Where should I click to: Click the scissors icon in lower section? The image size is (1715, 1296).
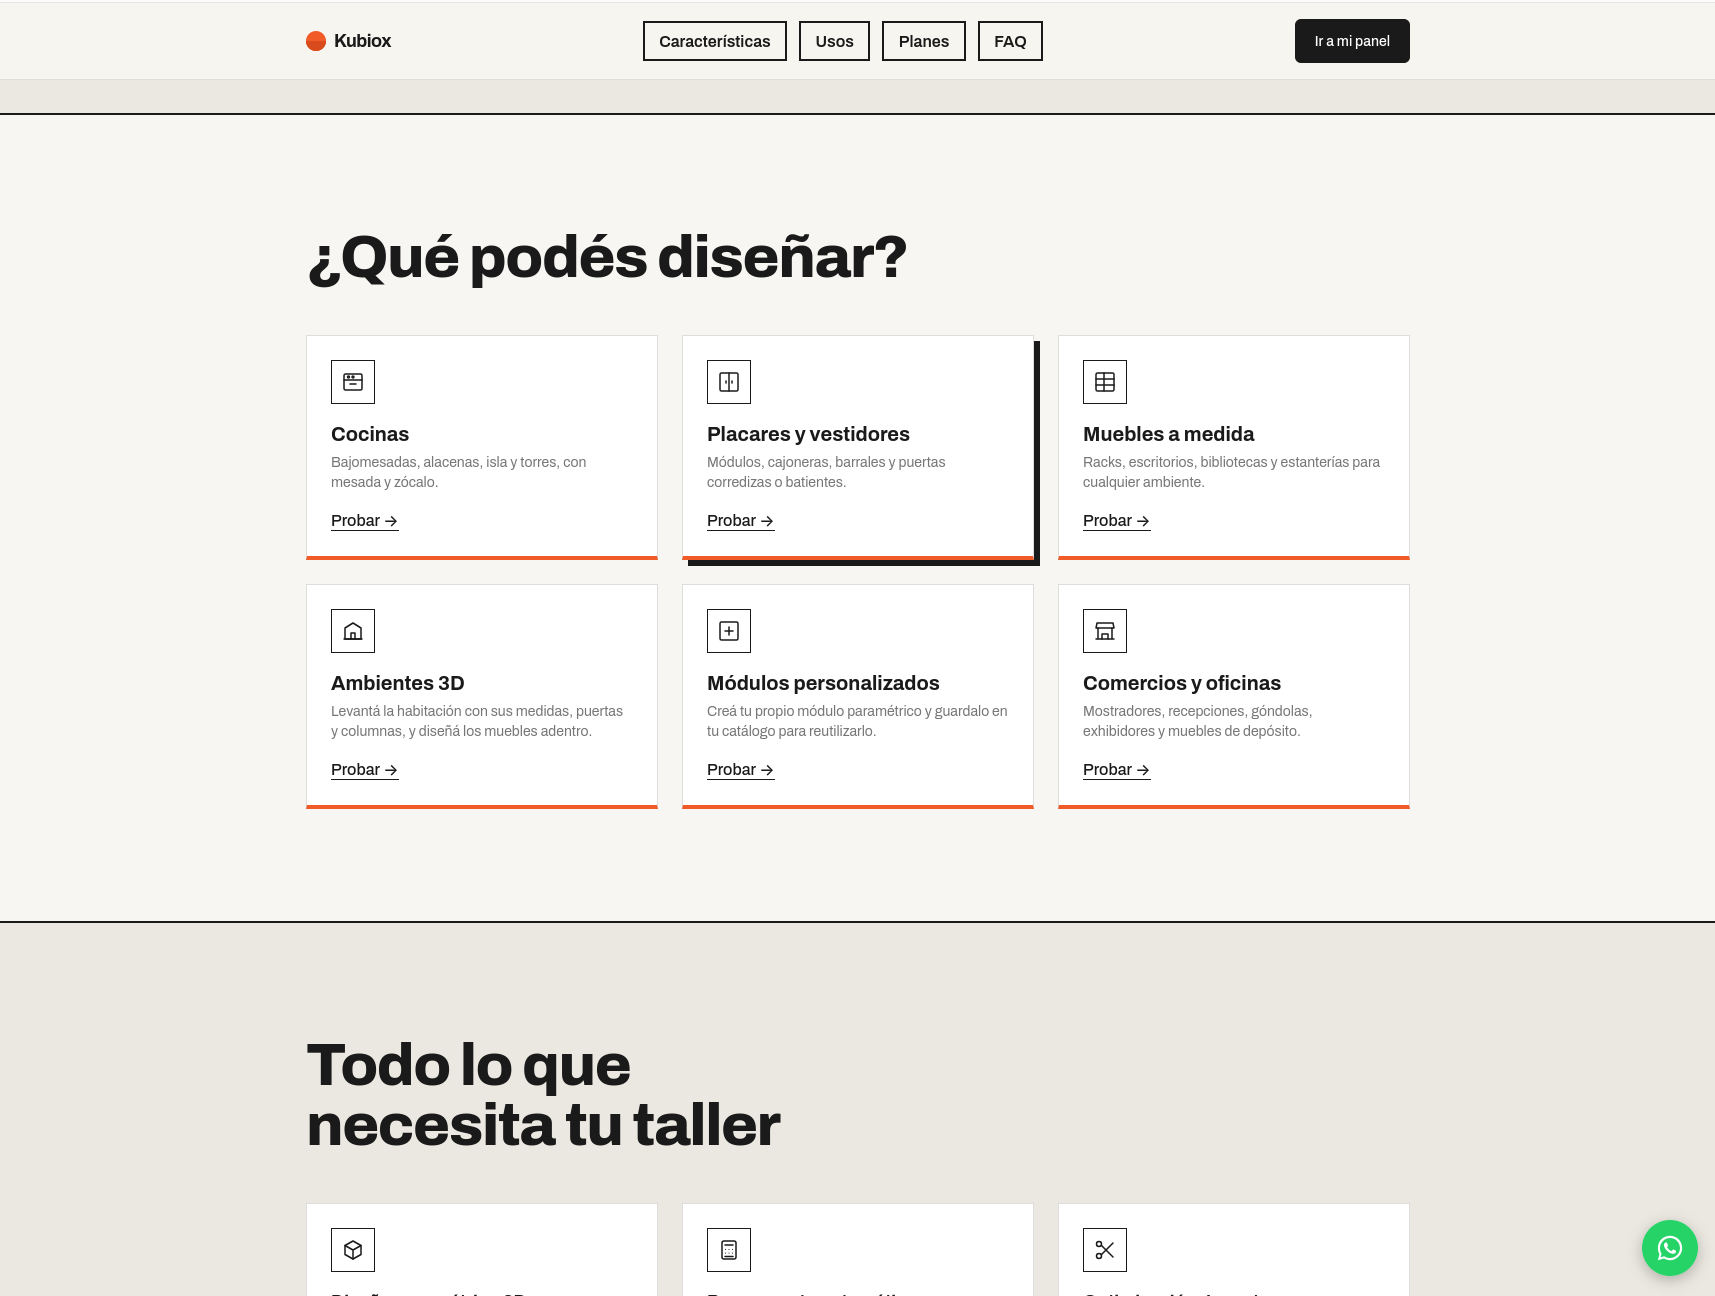pyautogui.click(x=1105, y=1250)
